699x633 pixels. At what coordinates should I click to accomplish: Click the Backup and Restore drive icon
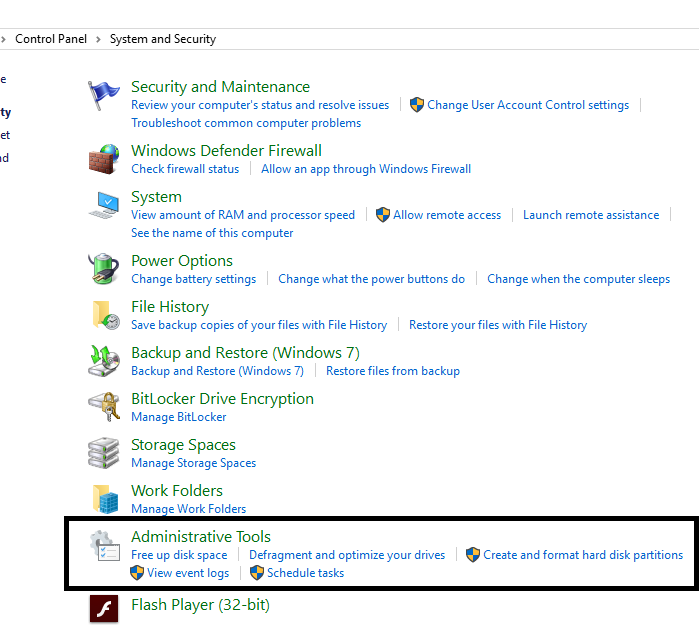point(104,361)
